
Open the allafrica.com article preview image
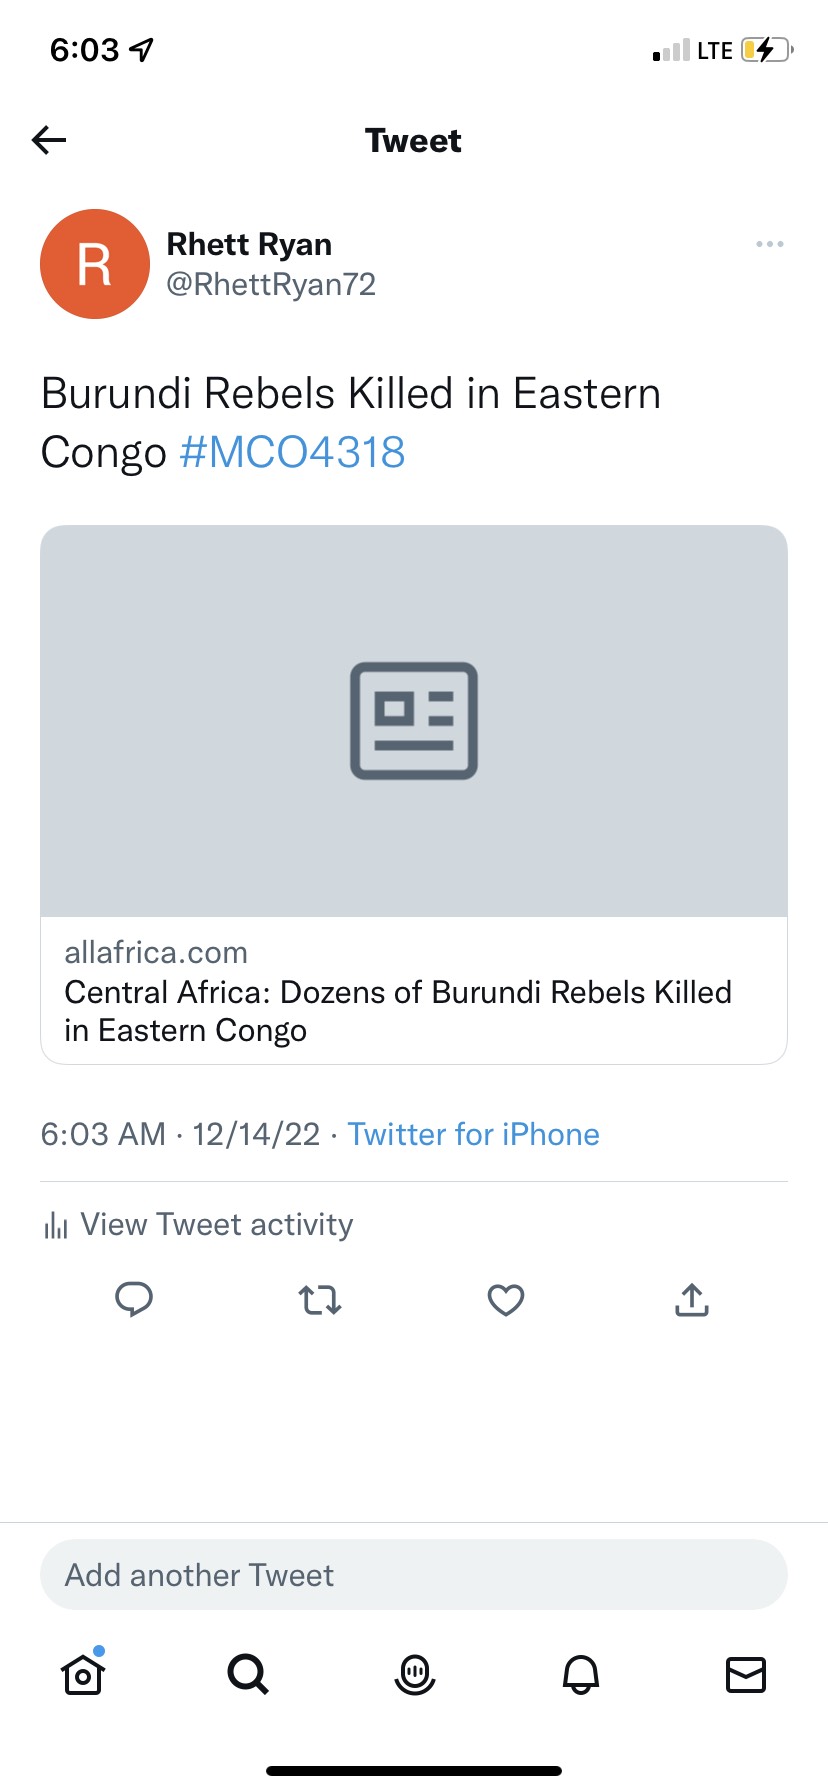point(414,721)
